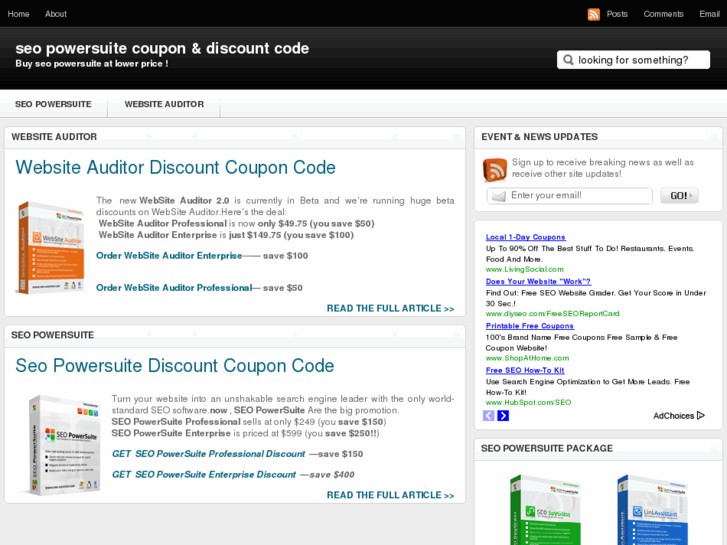Switch to the SEO POWERSUITE tab
This screenshot has width=727, height=545.
pos(53,104)
